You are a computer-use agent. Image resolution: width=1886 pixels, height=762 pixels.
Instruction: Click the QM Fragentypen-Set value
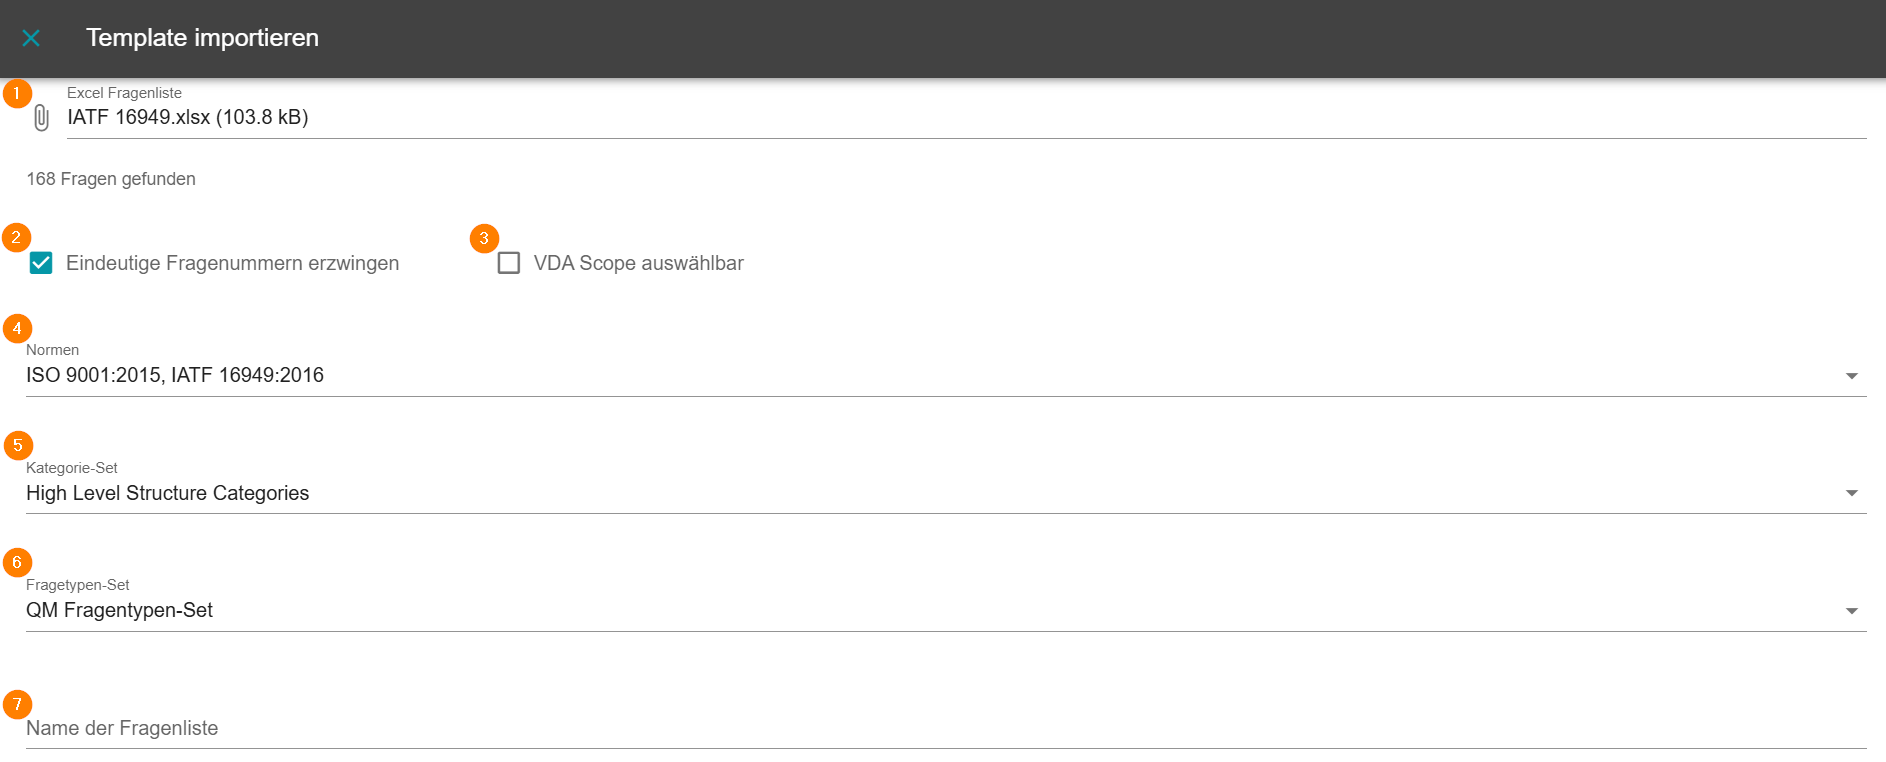pyautogui.click(x=120, y=610)
